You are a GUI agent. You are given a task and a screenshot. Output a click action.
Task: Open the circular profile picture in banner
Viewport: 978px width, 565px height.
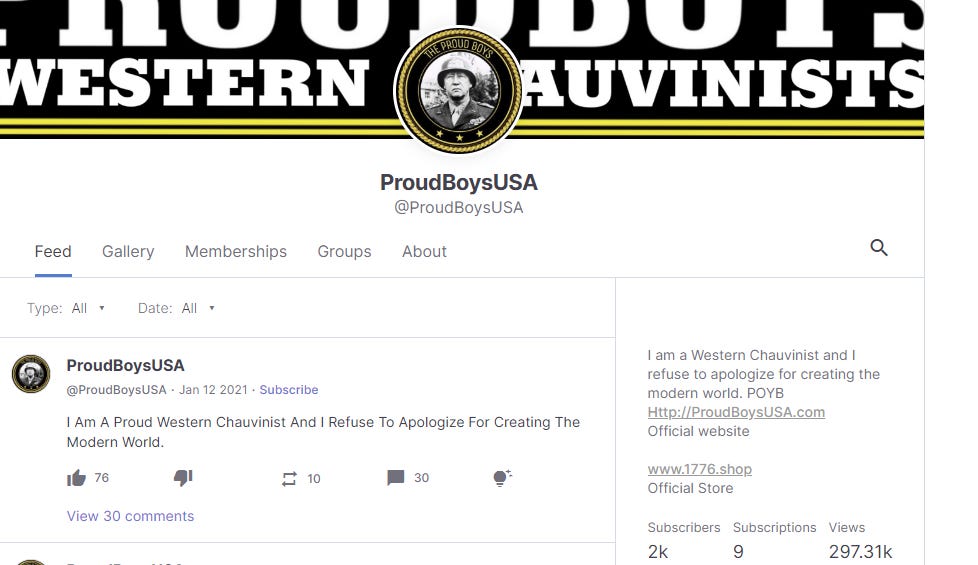[x=458, y=90]
